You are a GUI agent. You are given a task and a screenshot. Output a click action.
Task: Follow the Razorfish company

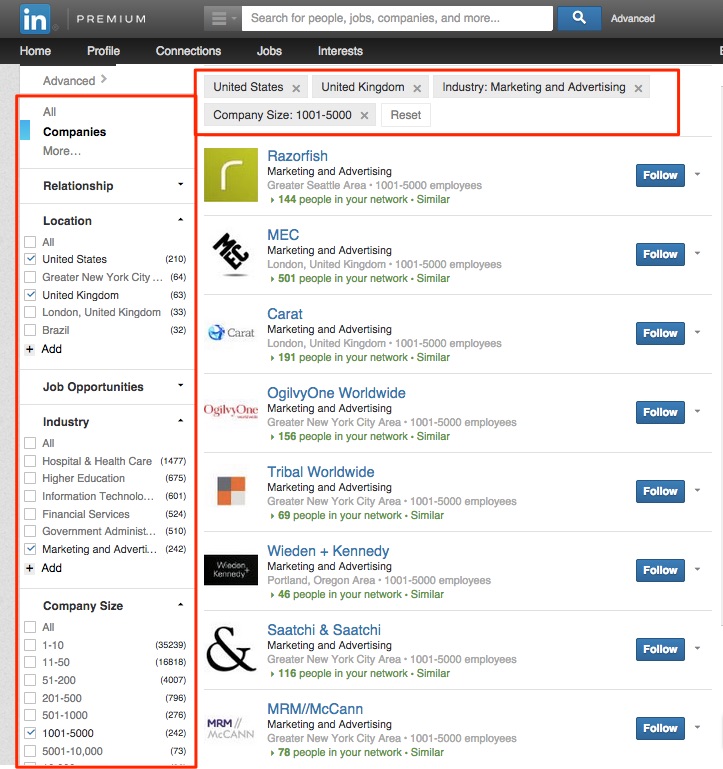point(660,175)
